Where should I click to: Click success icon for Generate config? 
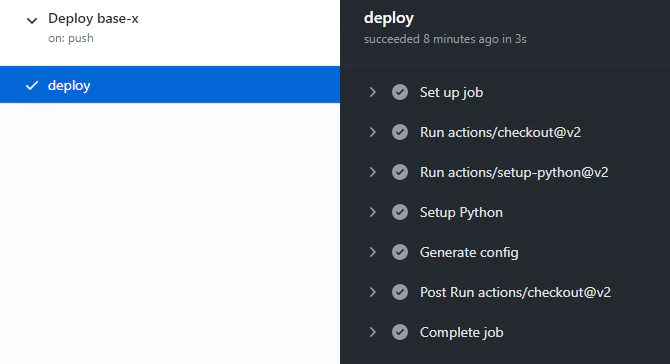point(400,252)
